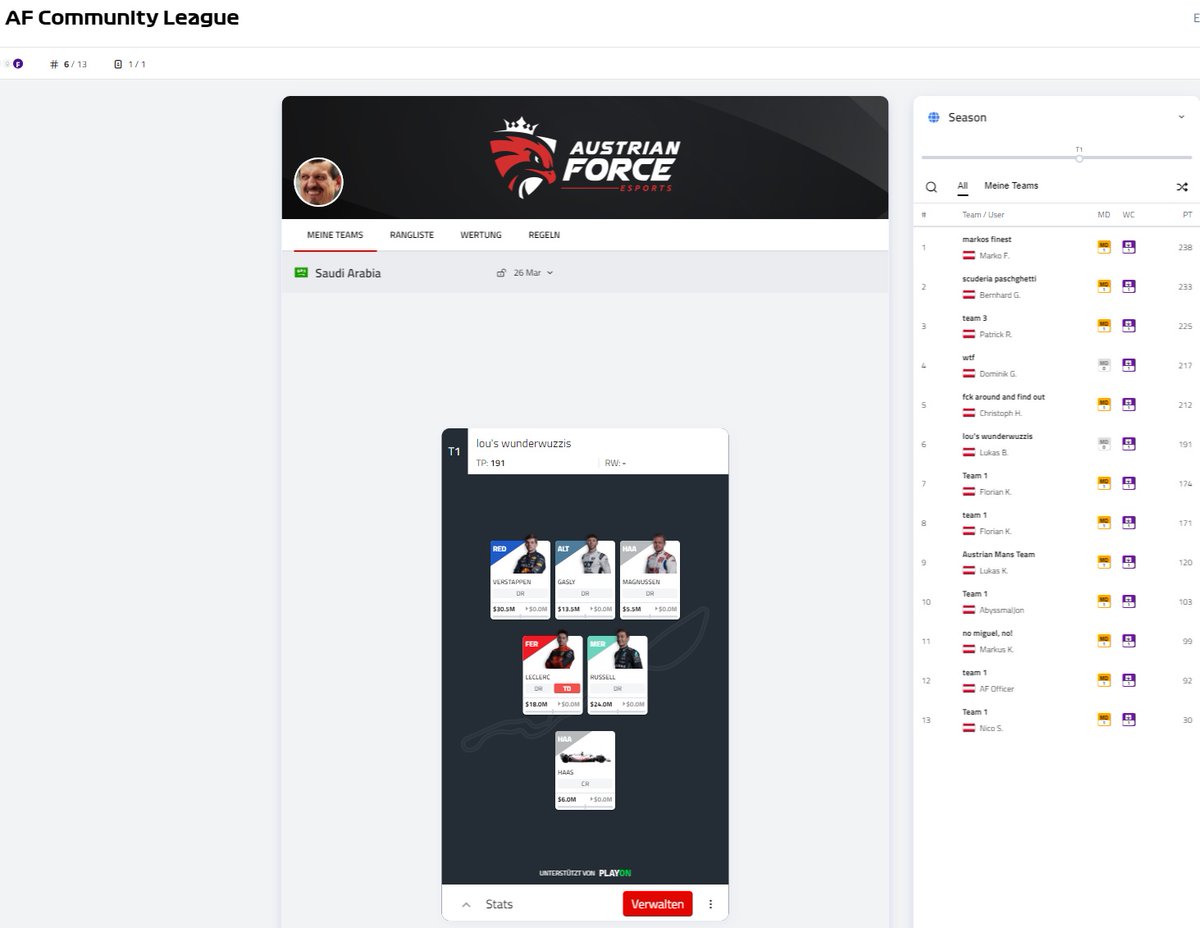Click the Season globe icon
Screen dimensions: 1200x928
point(934,117)
